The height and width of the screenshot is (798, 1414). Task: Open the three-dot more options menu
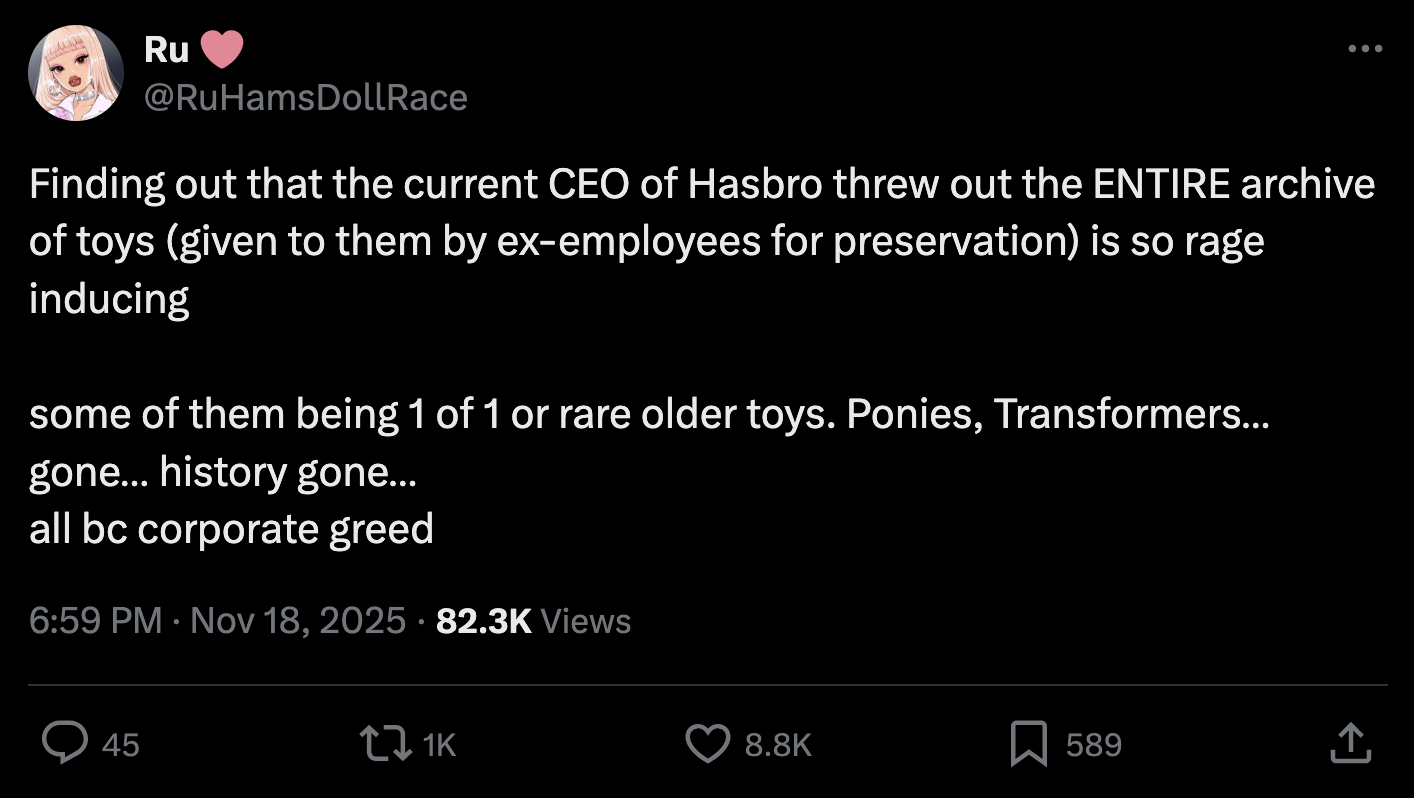point(1364,48)
